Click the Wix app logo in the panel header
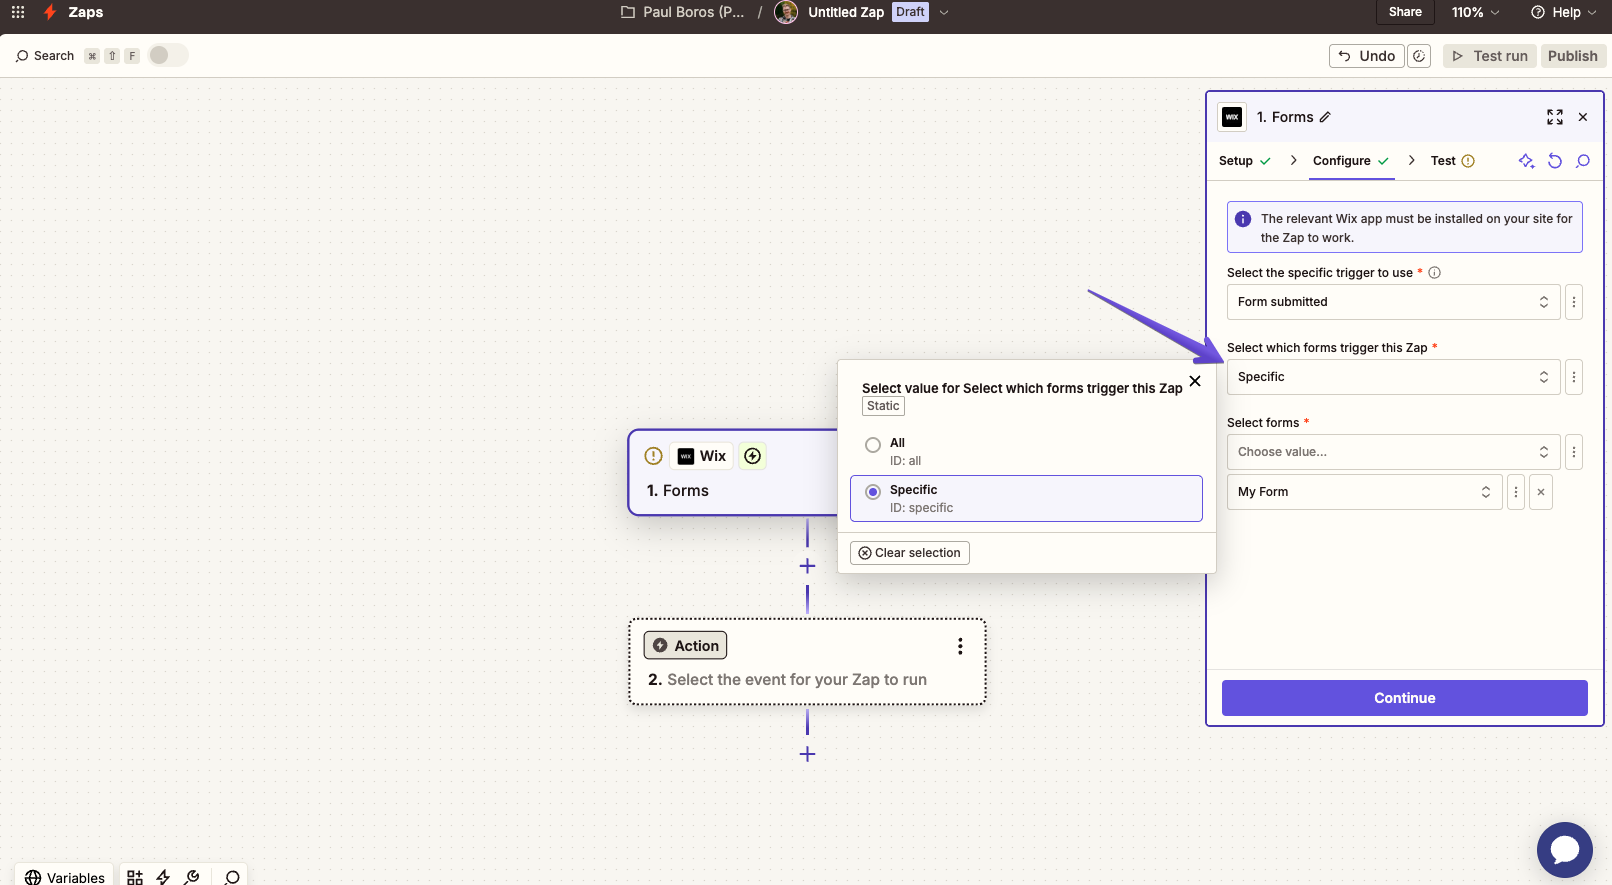The width and height of the screenshot is (1612, 885). tap(1232, 117)
